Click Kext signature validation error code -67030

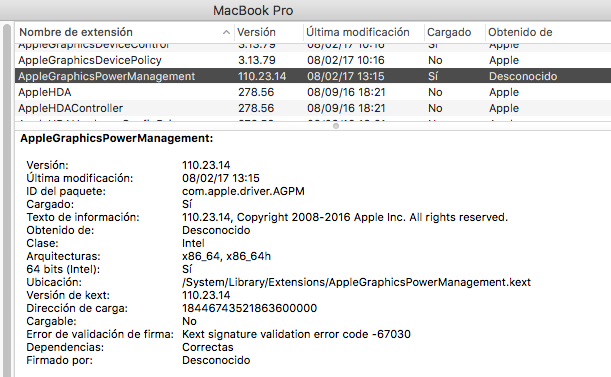[296, 334]
